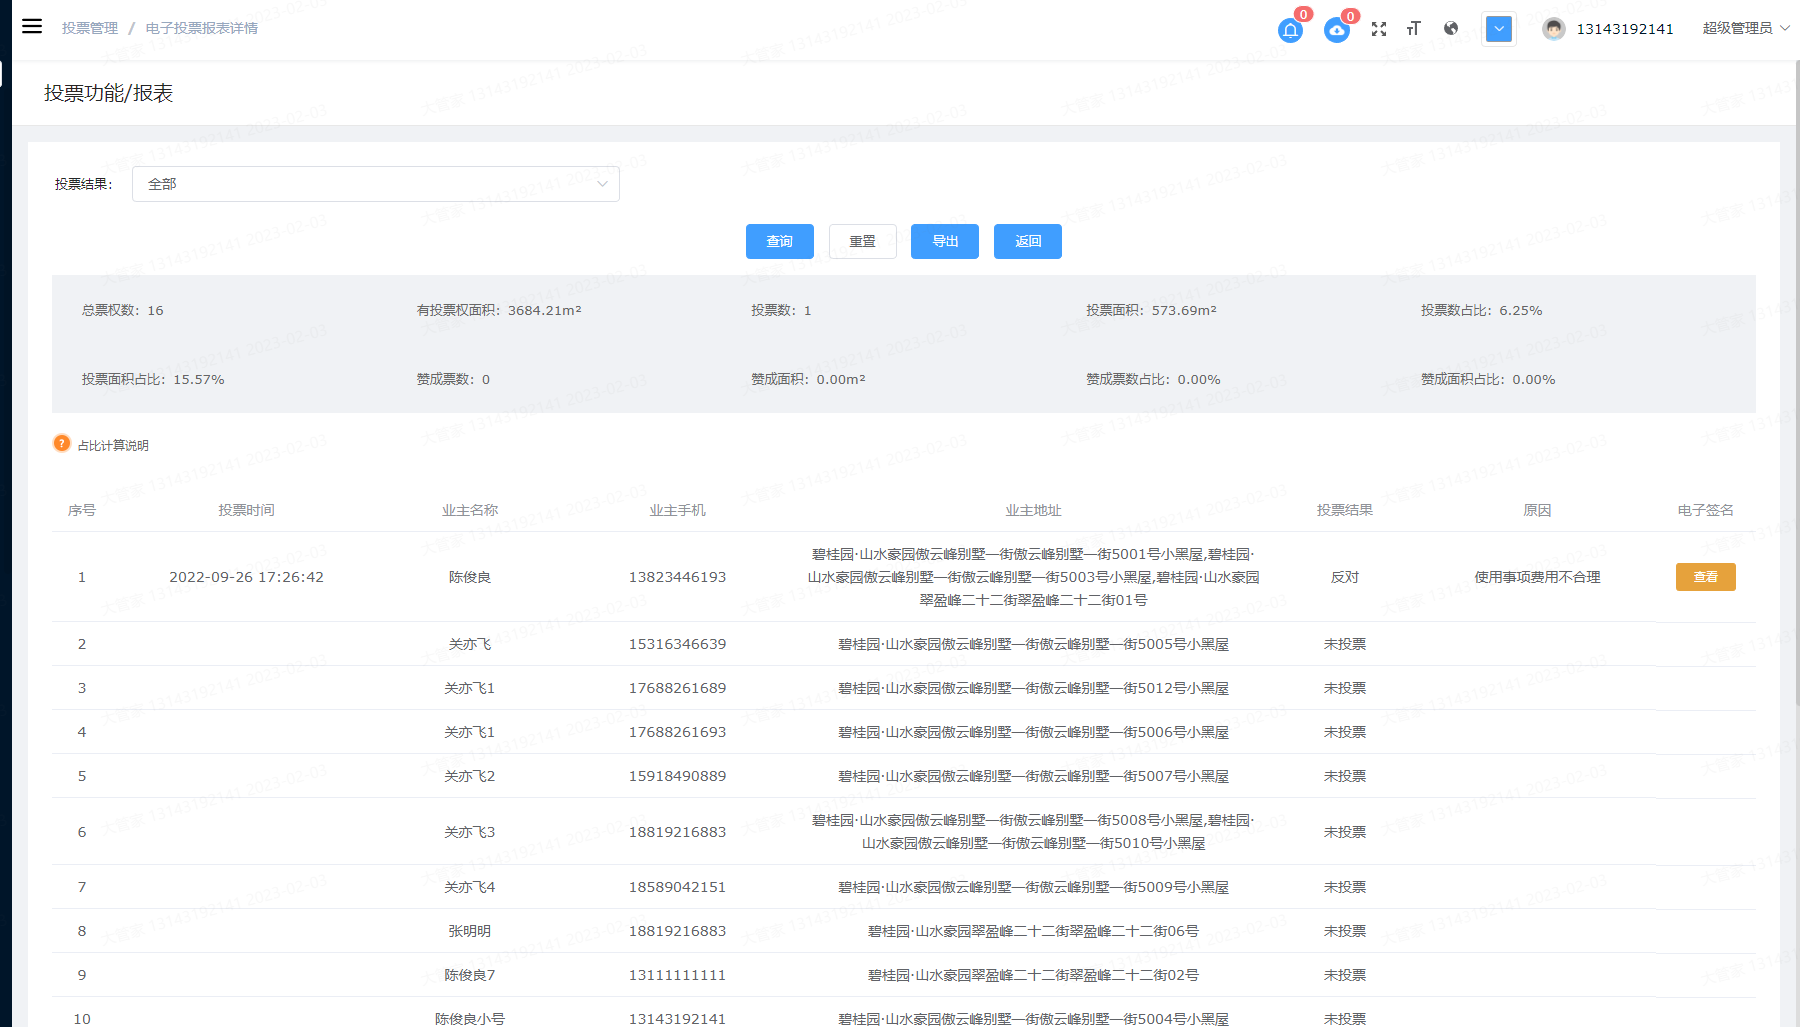Click phone number 15316346639
The image size is (1800, 1027).
coord(678,644)
